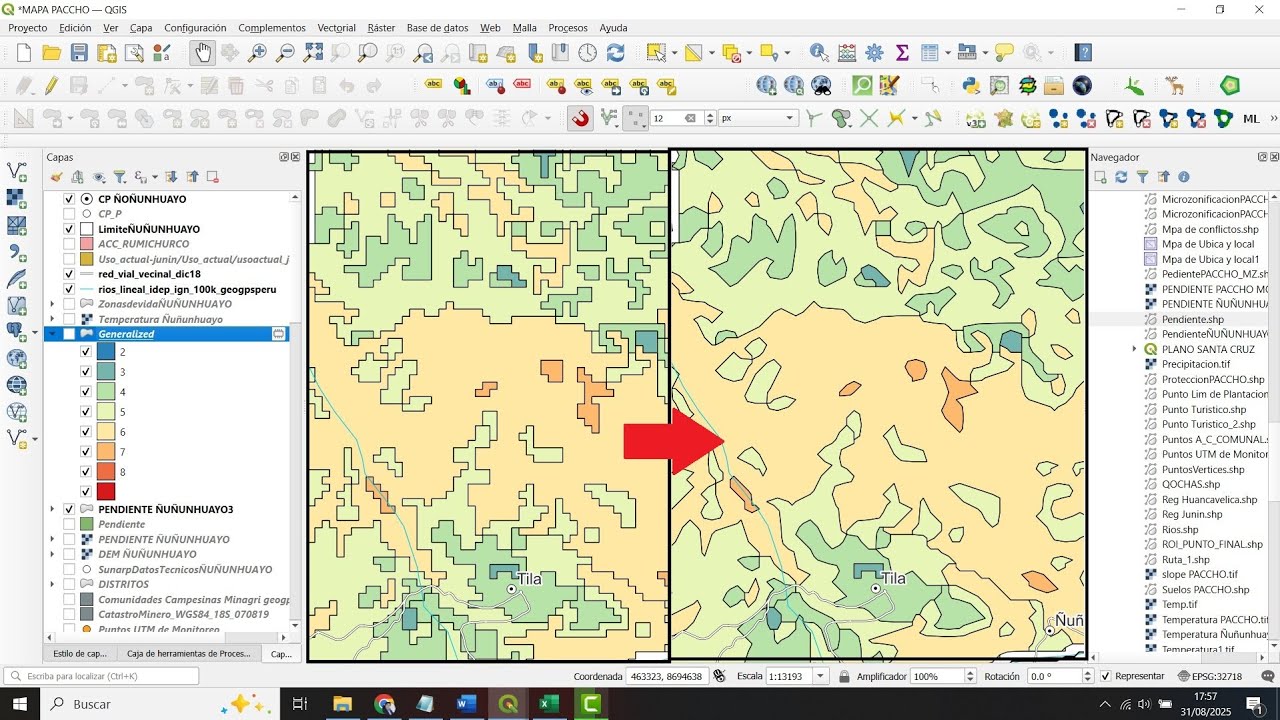The width and height of the screenshot is (1280, 720).
Task: Click the class 8 red-orange swatch
Action: pyautogui.click(x=106, y=472)
